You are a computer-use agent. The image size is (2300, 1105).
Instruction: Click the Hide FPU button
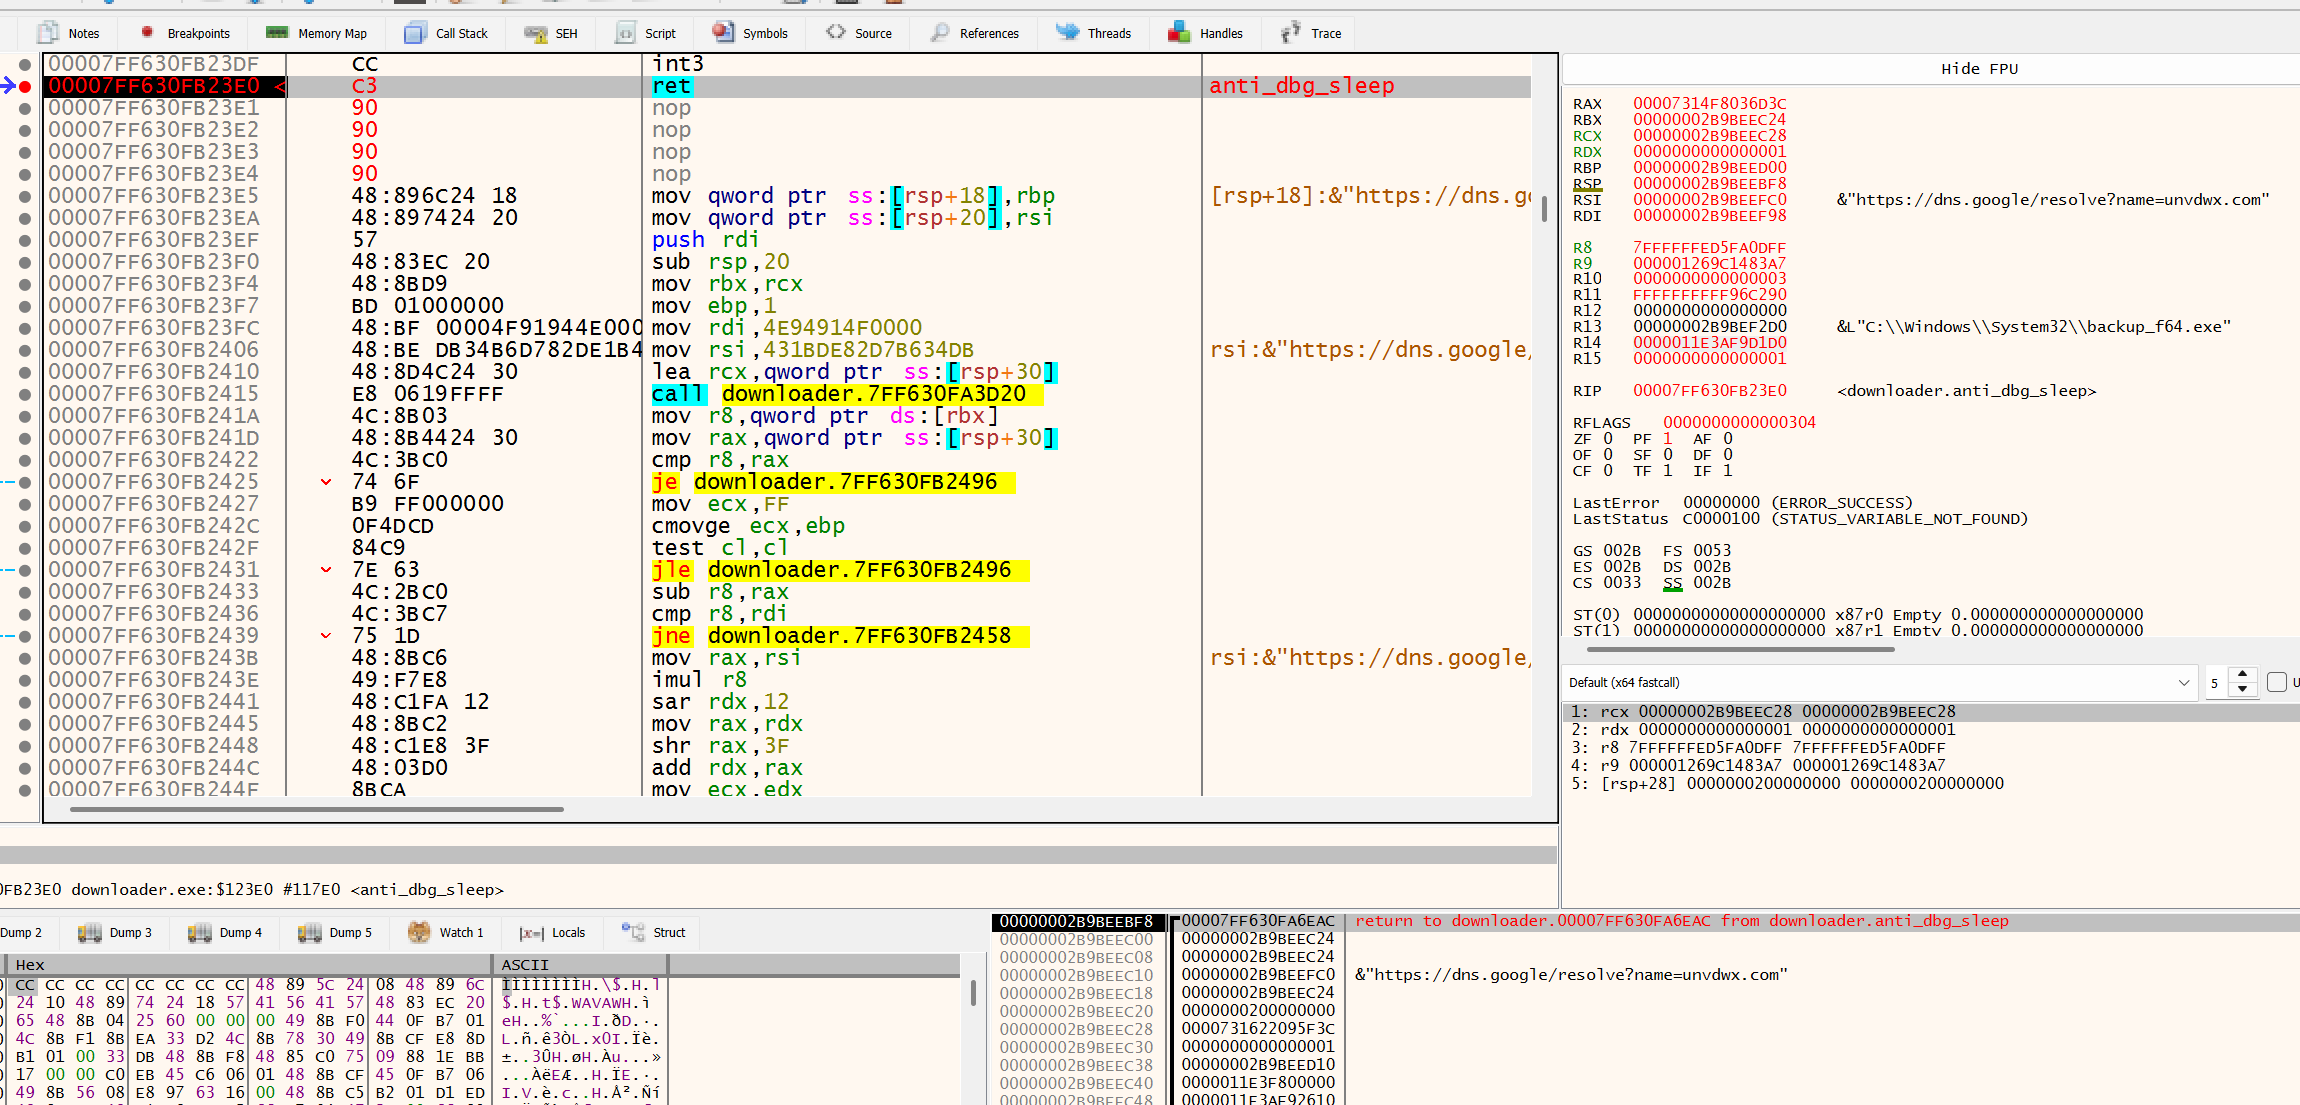[1979, 69]
